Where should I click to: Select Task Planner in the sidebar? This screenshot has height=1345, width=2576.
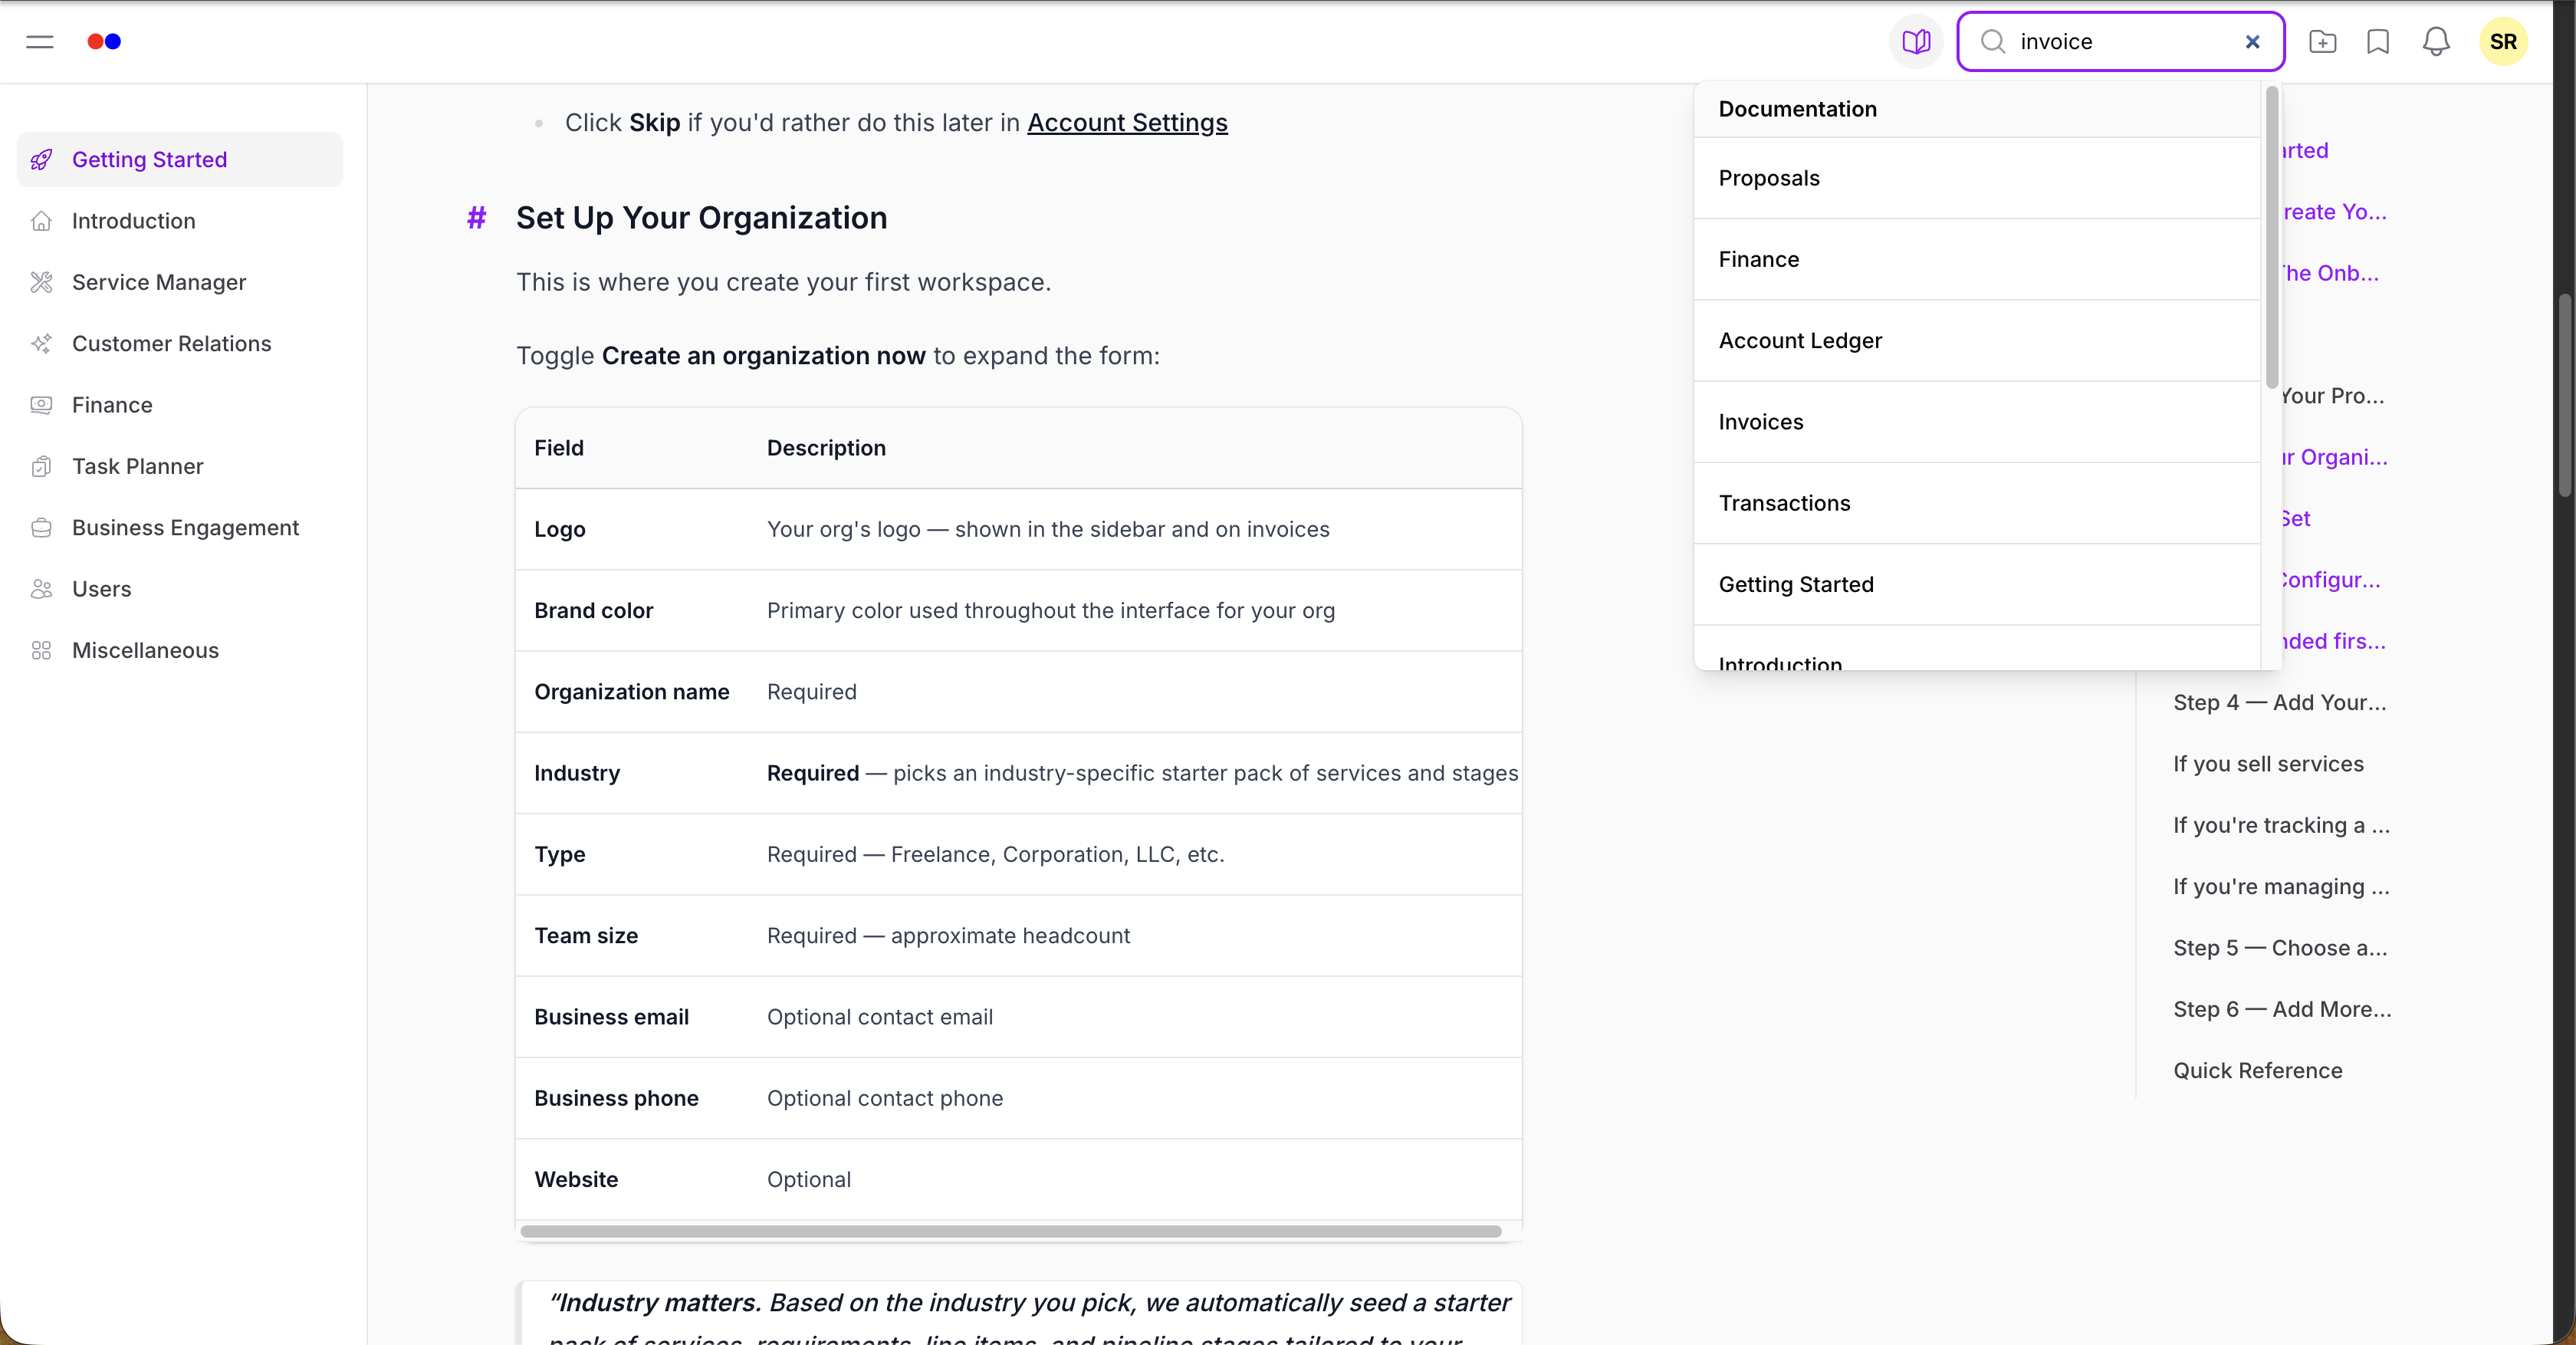coord(180,466)
